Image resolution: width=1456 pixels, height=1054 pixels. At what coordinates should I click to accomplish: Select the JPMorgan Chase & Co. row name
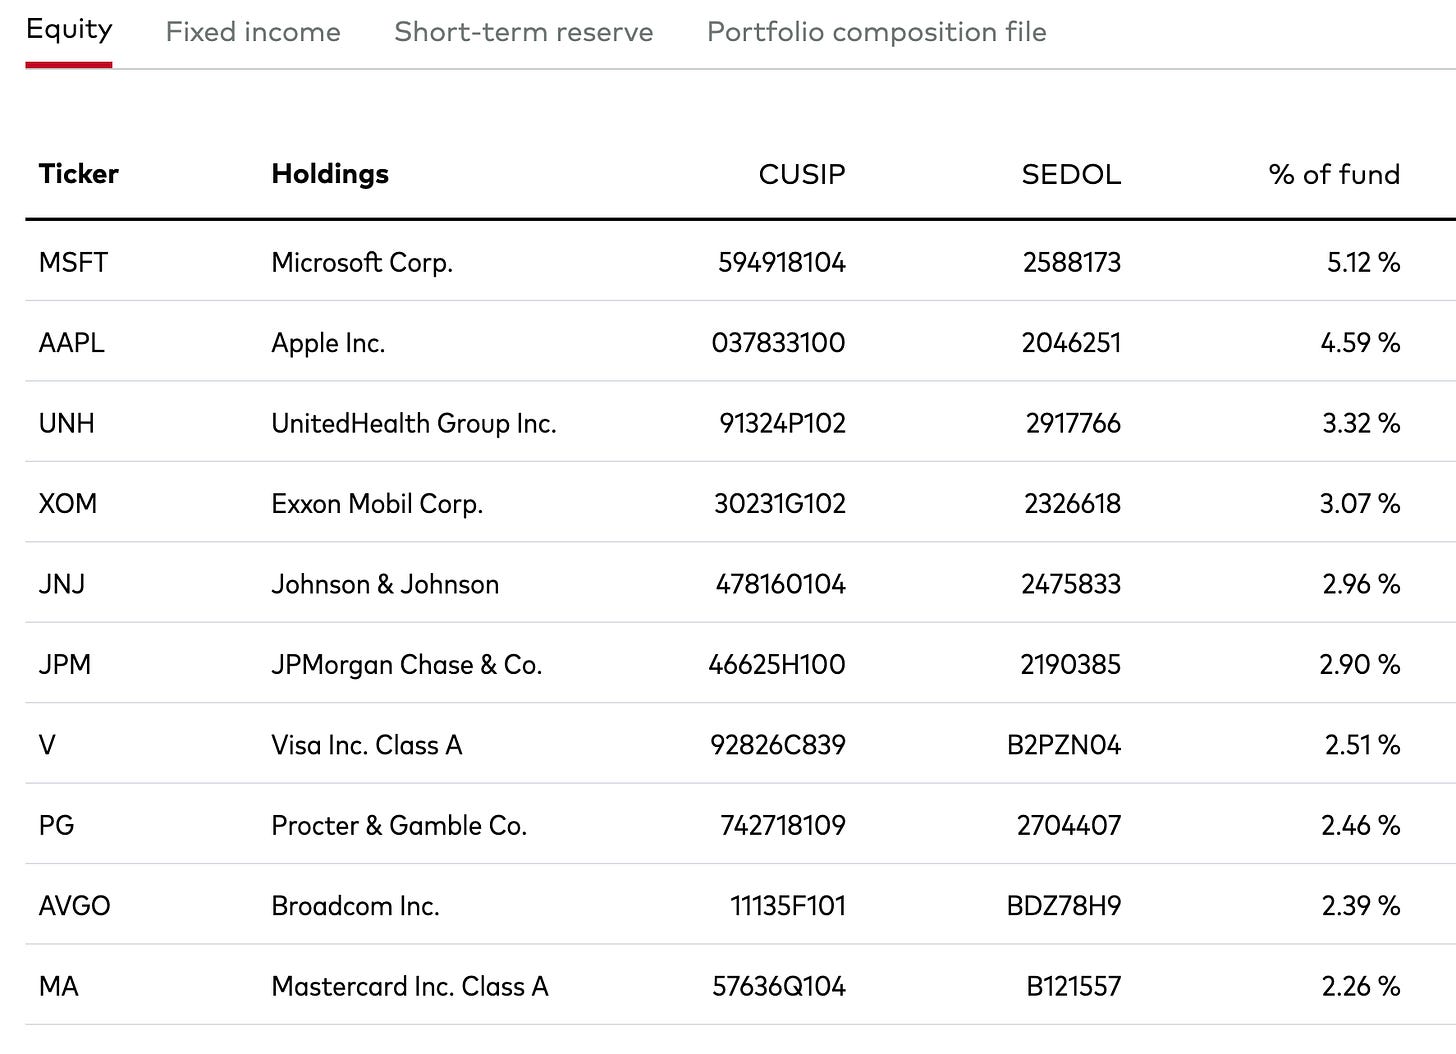[x=406, y=664]
